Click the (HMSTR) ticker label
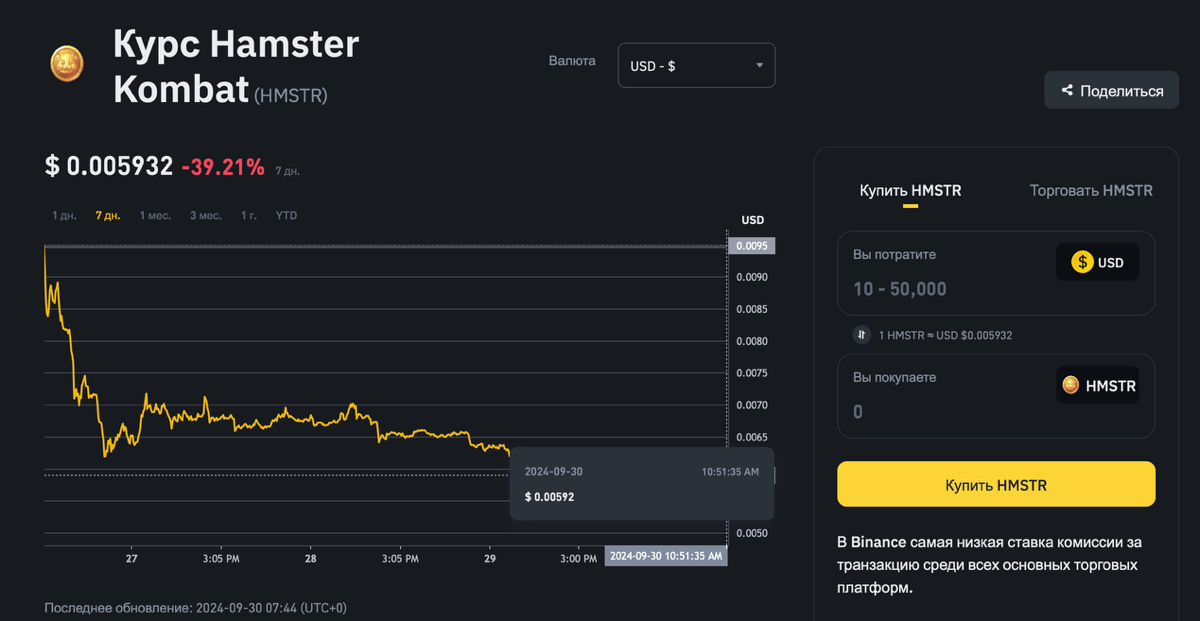This screenshot has width=1200, height=621. [291, 96]
